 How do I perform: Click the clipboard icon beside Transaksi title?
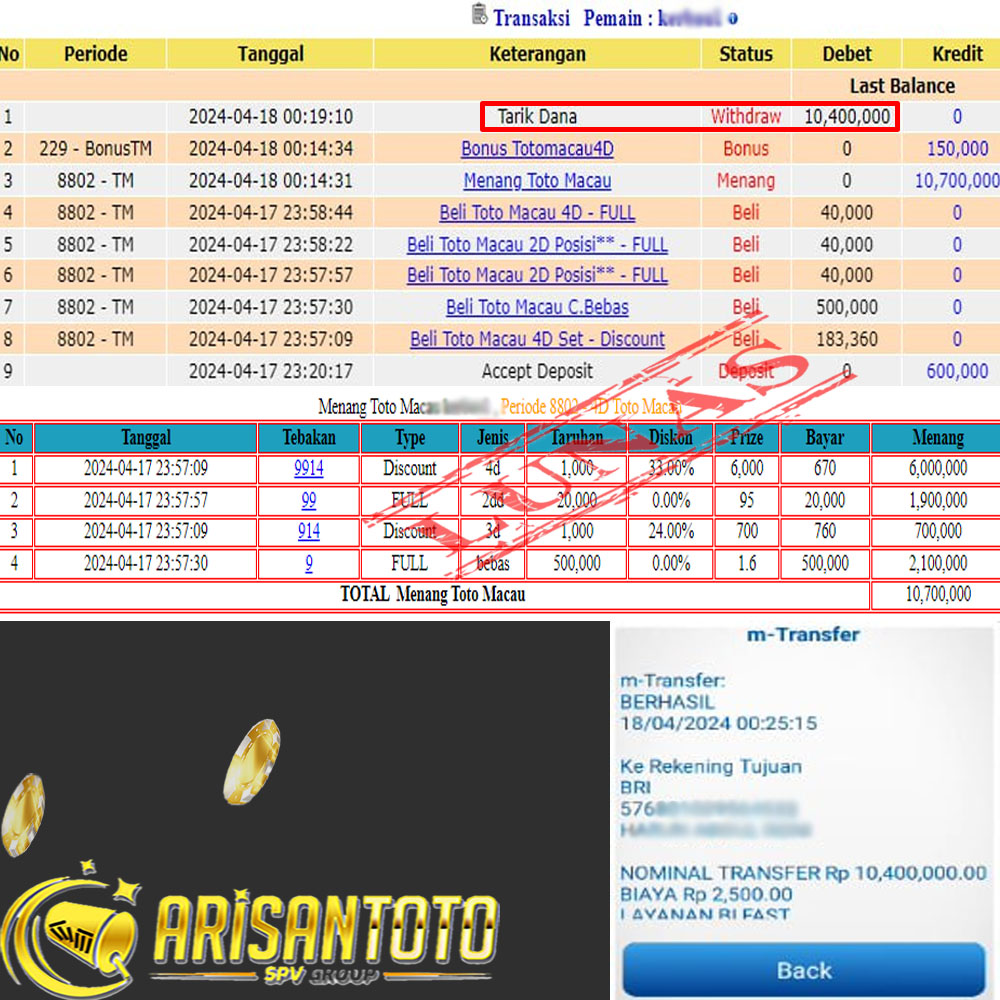480,14
